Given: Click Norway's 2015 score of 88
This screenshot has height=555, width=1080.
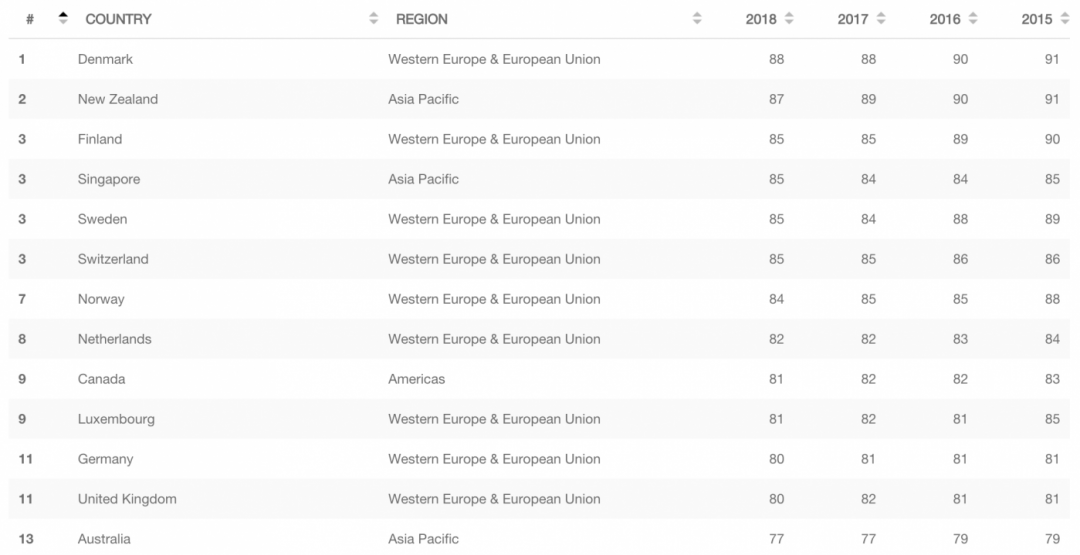Looking at the screenshot, I should click(1052, 299).
